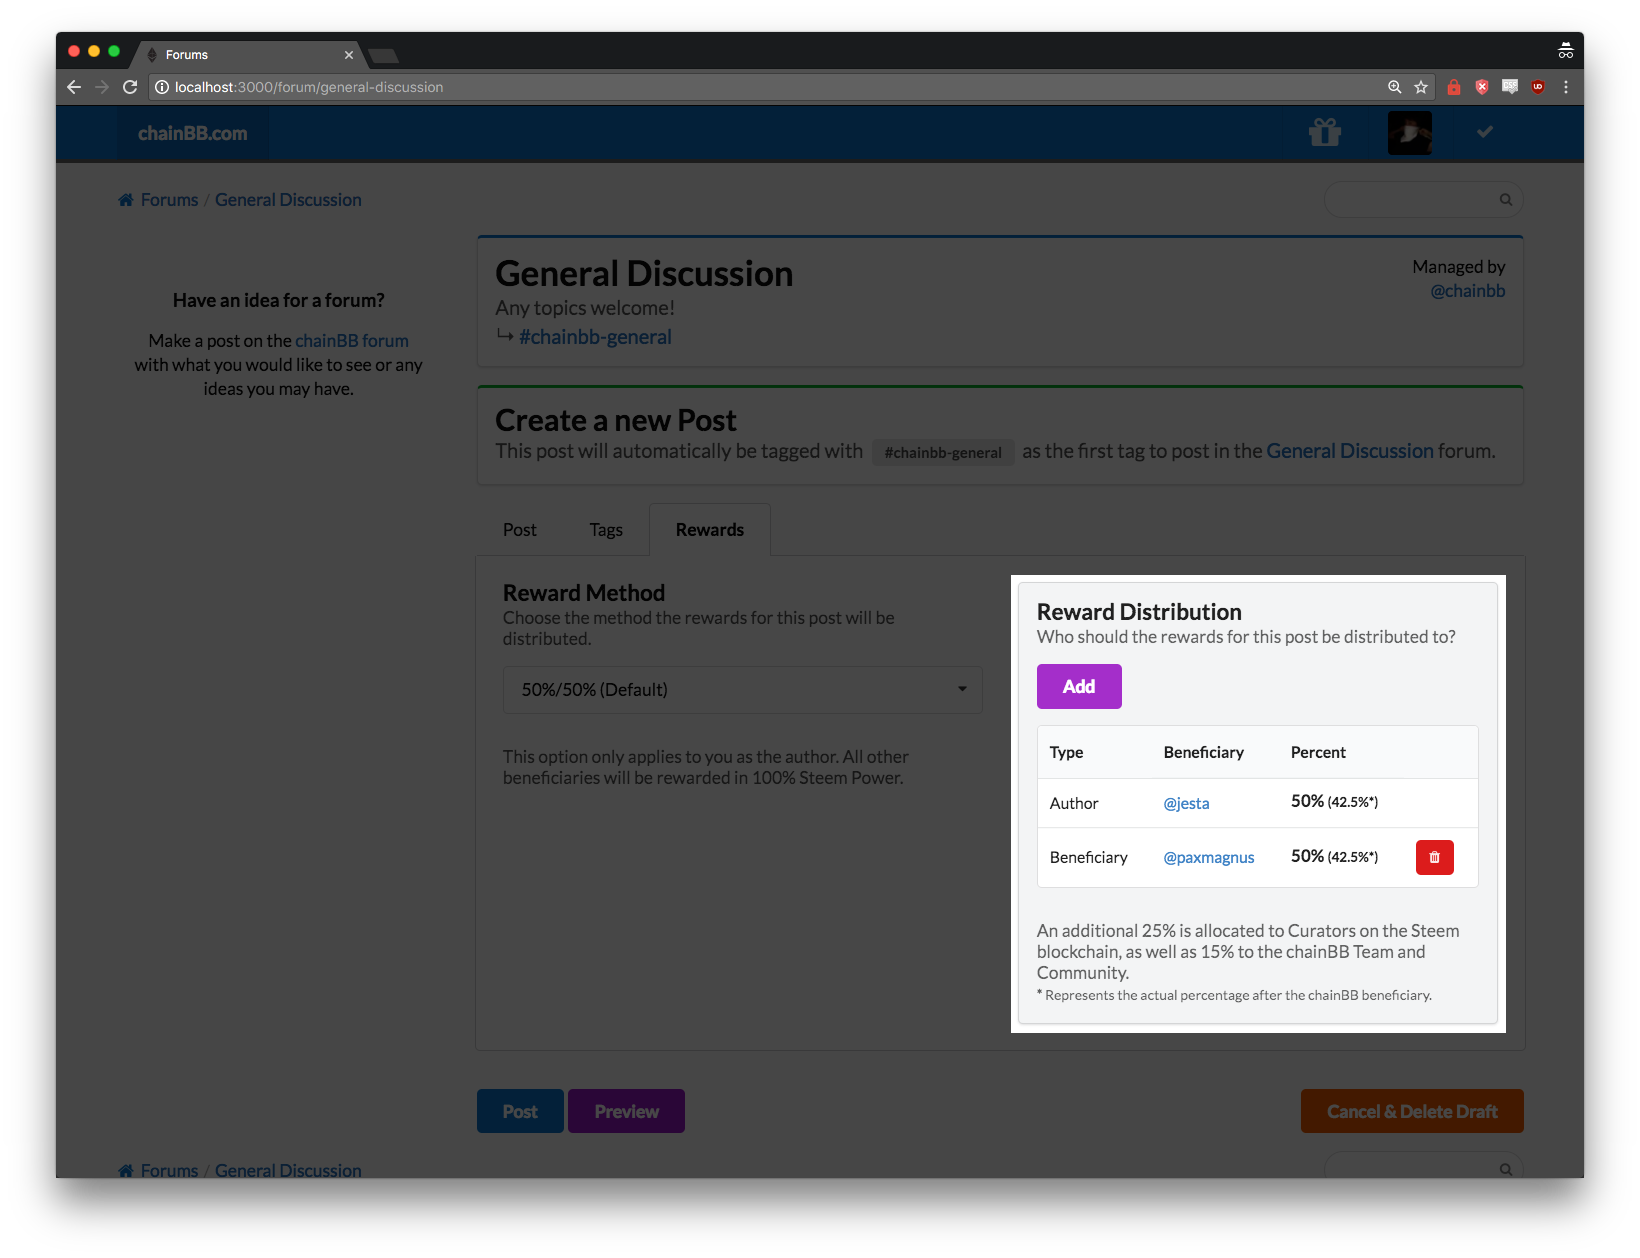
Task: Click the Preview button
Action: pyautogui.click(x=626, y=1111)
